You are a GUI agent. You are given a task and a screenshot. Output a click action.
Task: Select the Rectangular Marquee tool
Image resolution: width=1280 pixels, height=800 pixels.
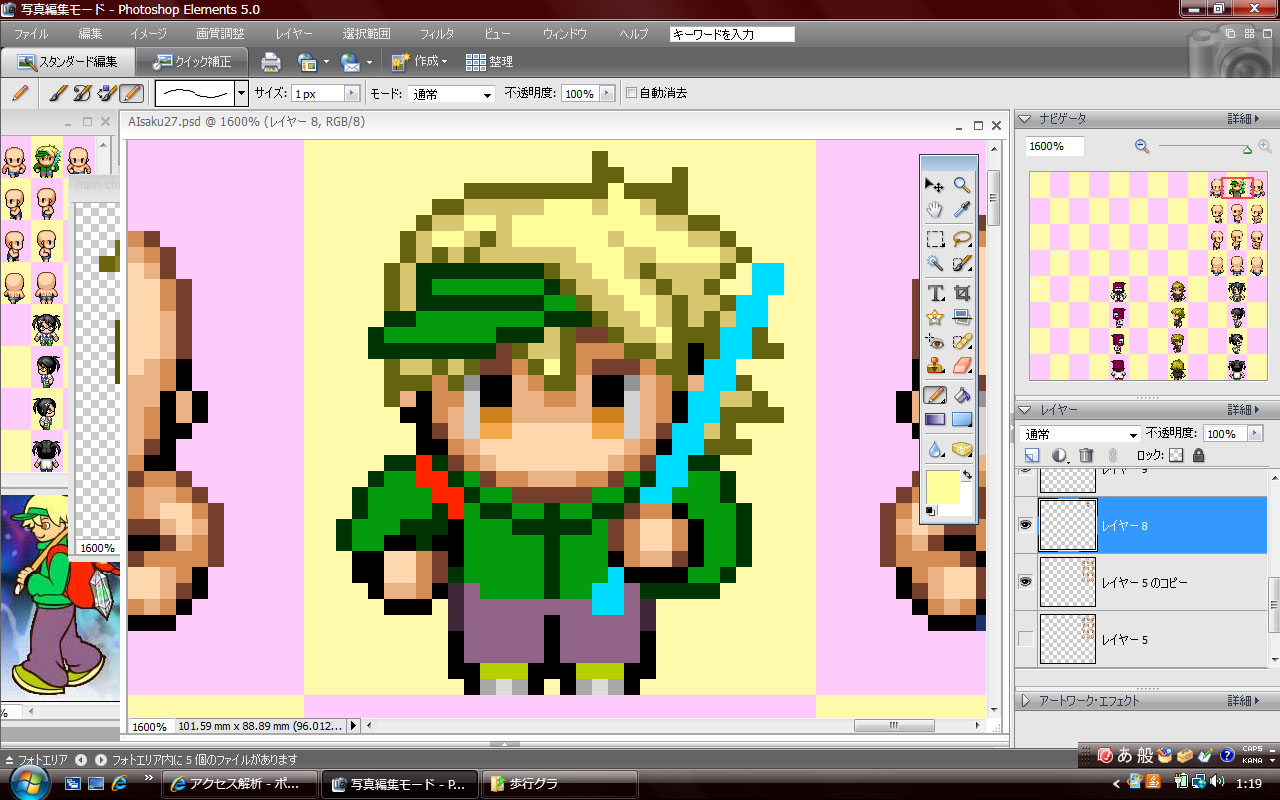(x=935, y=239)
